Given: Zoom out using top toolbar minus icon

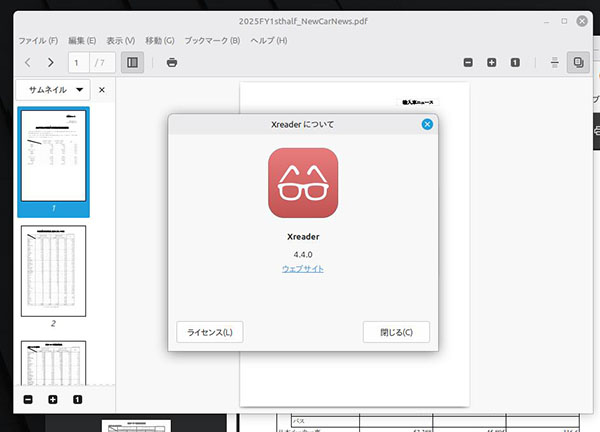Looking at the screenshot, I should [468, 63].
